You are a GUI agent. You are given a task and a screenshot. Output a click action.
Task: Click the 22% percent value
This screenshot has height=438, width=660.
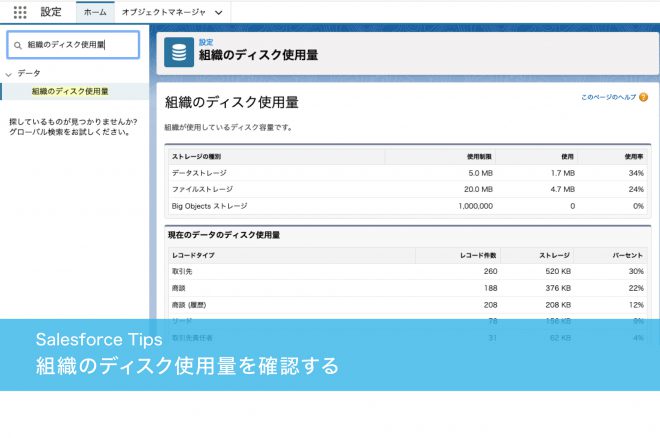(636, 288)
